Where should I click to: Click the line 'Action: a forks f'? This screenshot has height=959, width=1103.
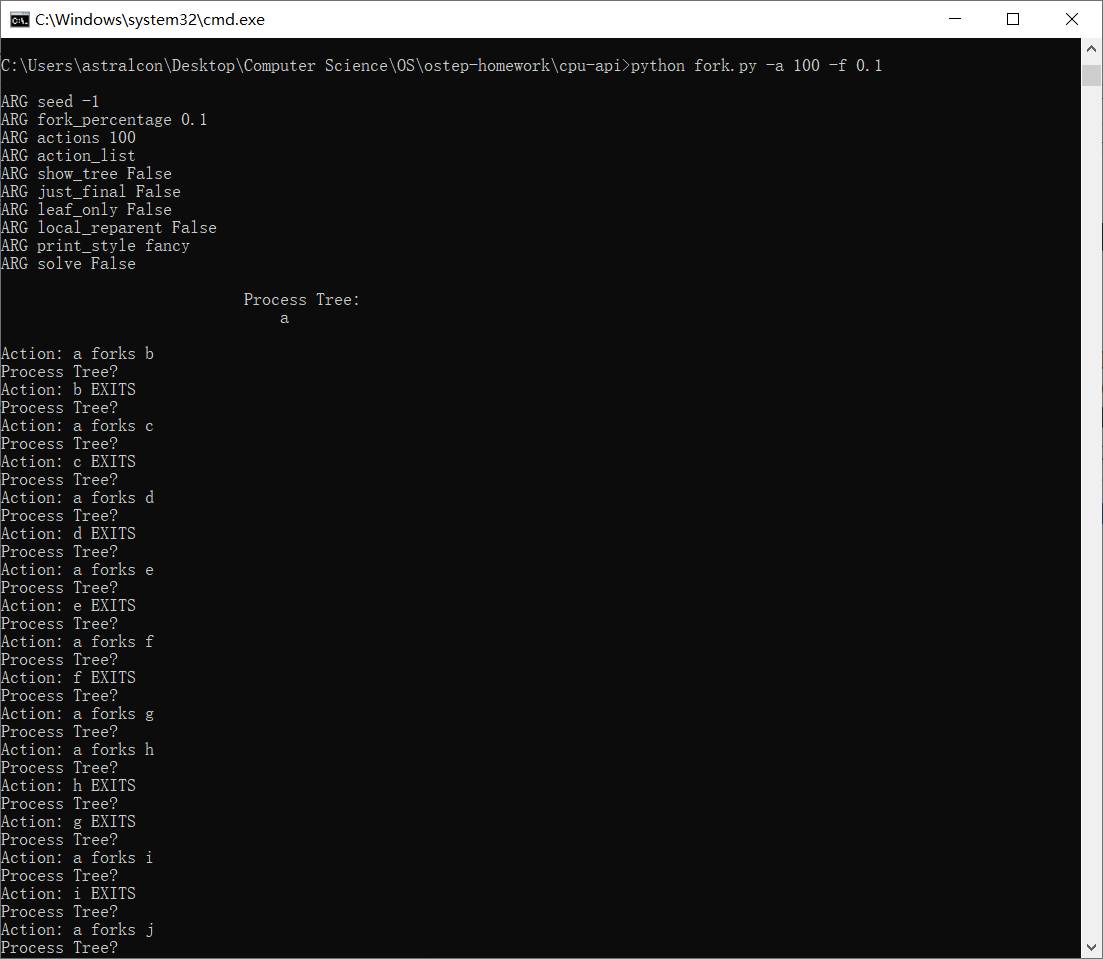(x=77, y=641)
